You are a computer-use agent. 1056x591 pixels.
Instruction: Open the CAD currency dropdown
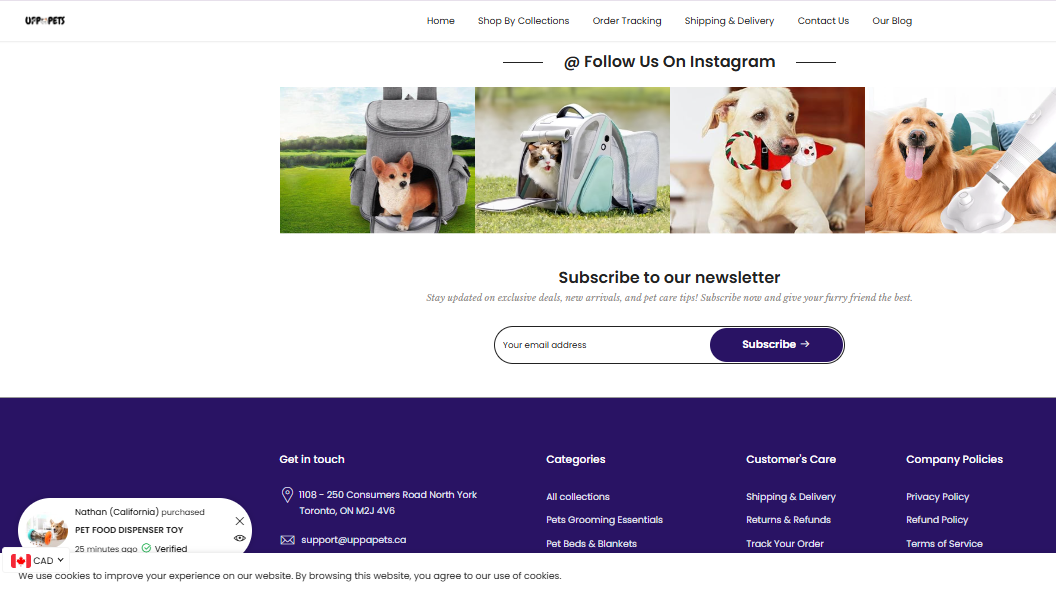click(x=37, y=561)
